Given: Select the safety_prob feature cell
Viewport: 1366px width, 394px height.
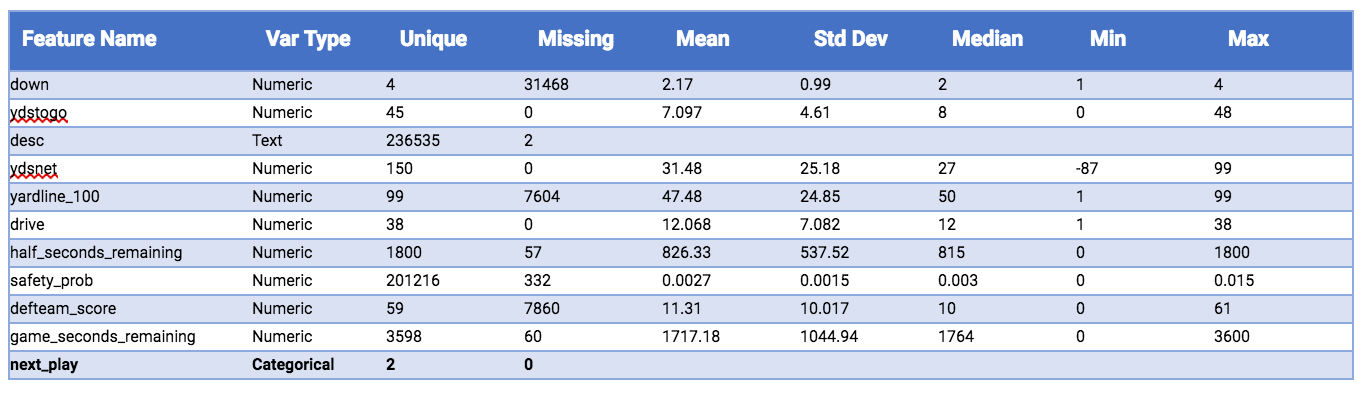Looking at the screenshot, I should click(x=52, y=281).
